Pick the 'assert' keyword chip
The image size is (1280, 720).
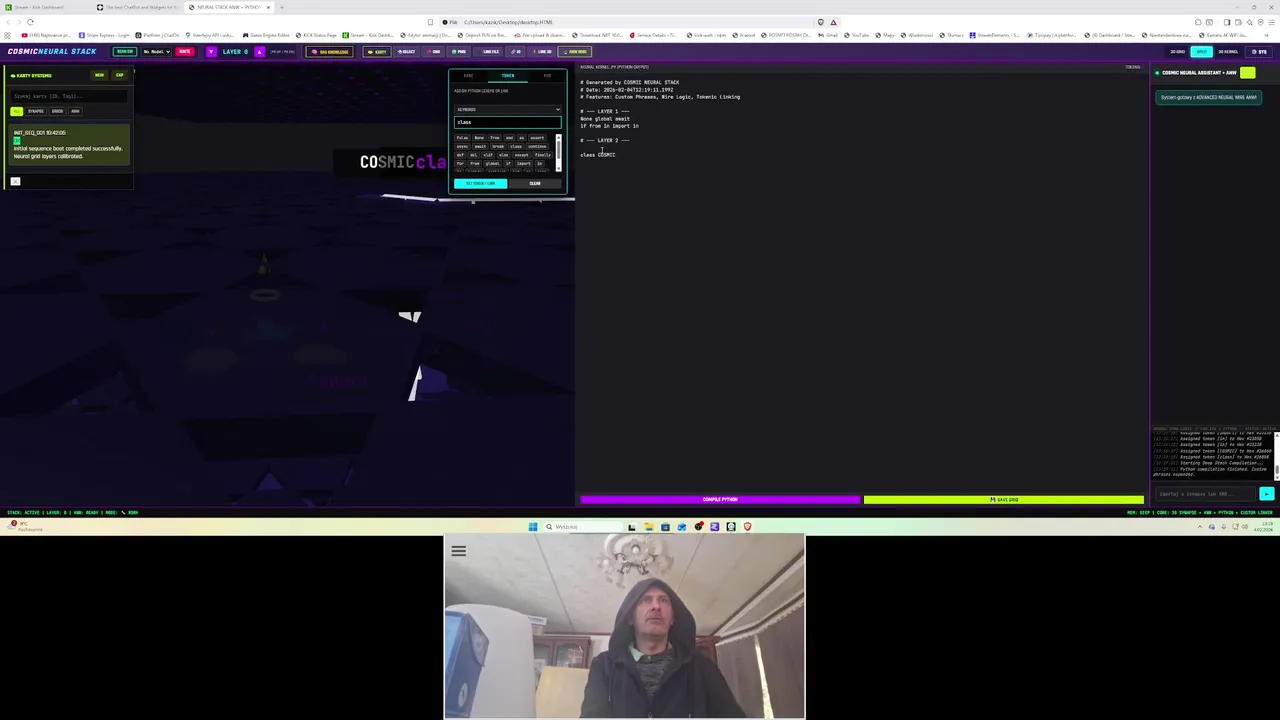pos(537,138)
